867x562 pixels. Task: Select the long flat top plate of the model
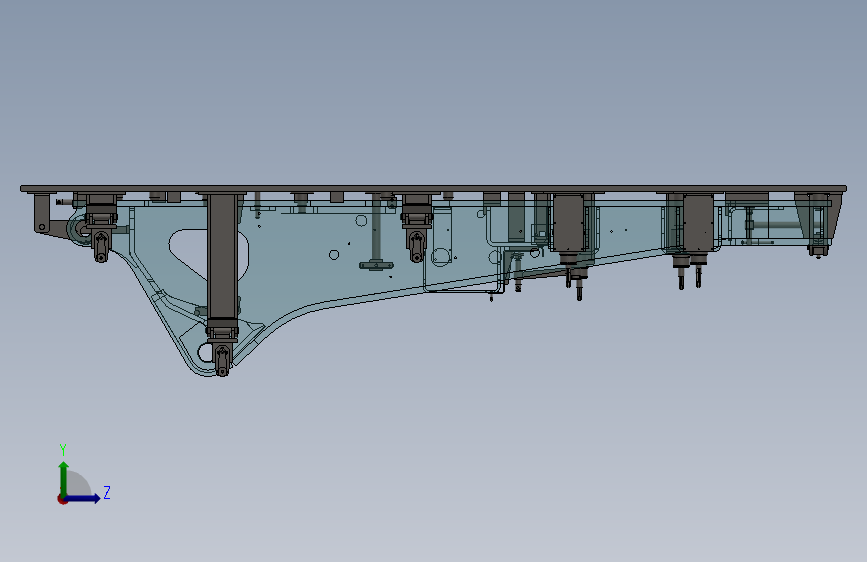434,189
